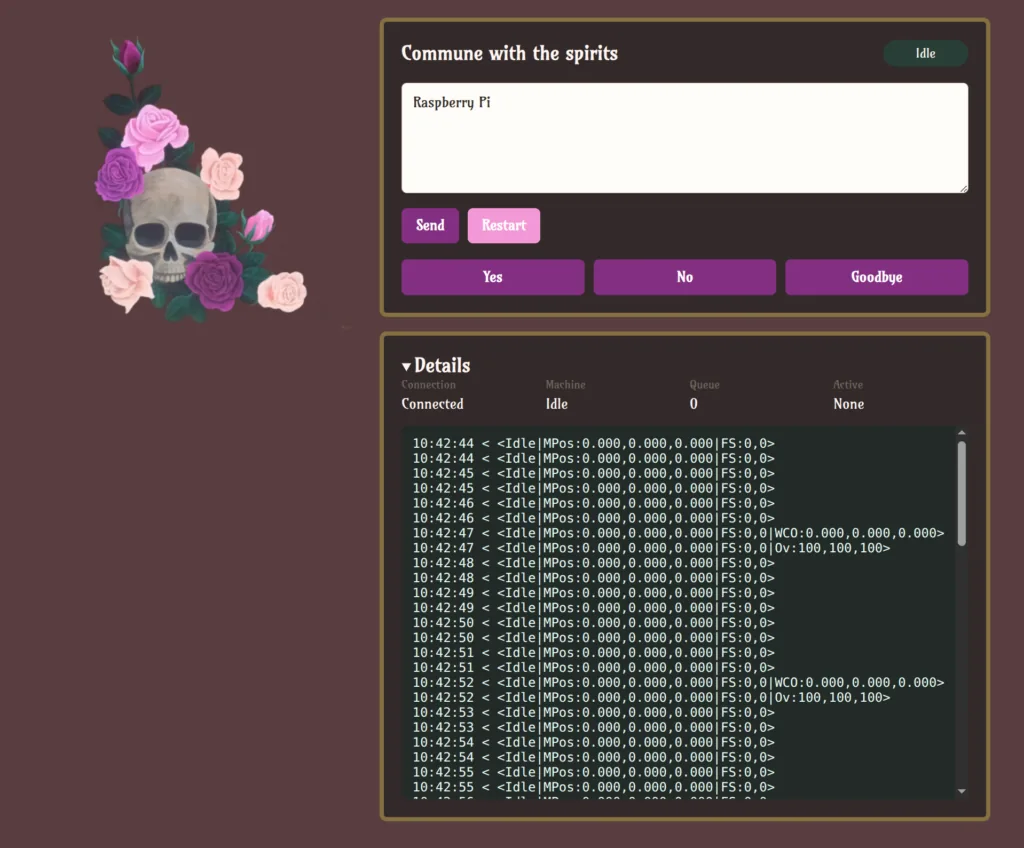
Task: Click the 10:42:47 log line with Ov:100,100,100
Action: [x=652, y=548]
